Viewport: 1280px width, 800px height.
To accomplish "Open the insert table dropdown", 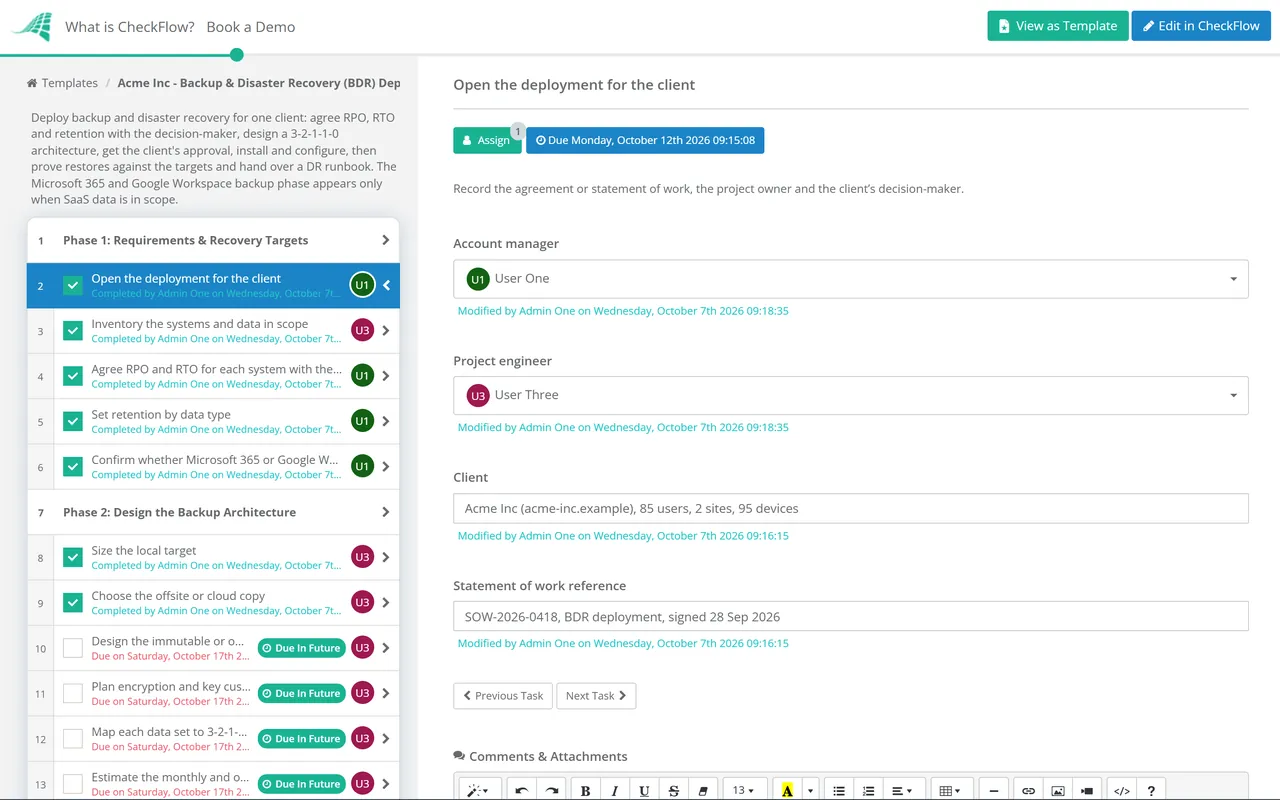I will click(951, 790).
